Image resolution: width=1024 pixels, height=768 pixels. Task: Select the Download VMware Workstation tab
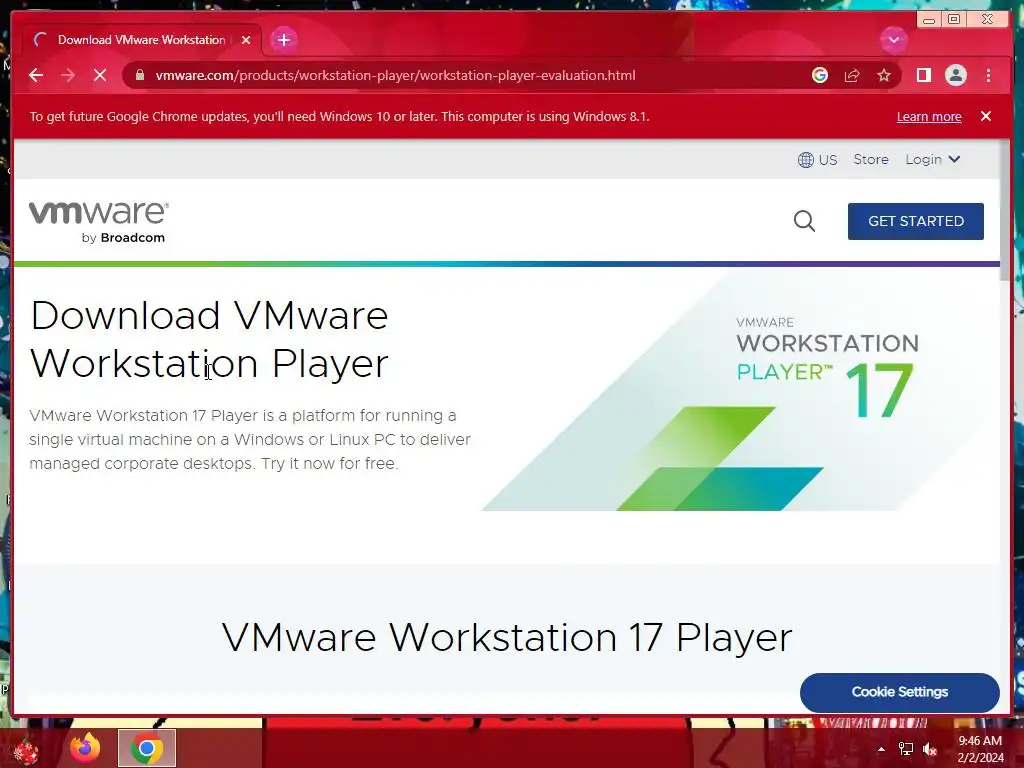(142, 40)
